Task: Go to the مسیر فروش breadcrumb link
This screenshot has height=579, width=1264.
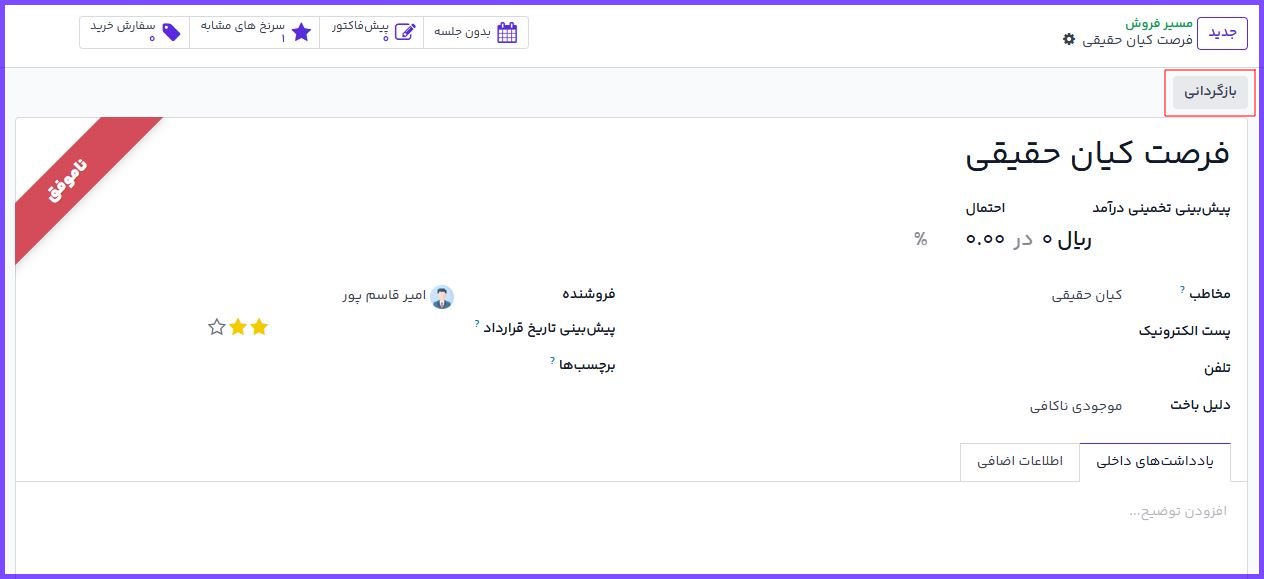Action: click(1158, 22)
